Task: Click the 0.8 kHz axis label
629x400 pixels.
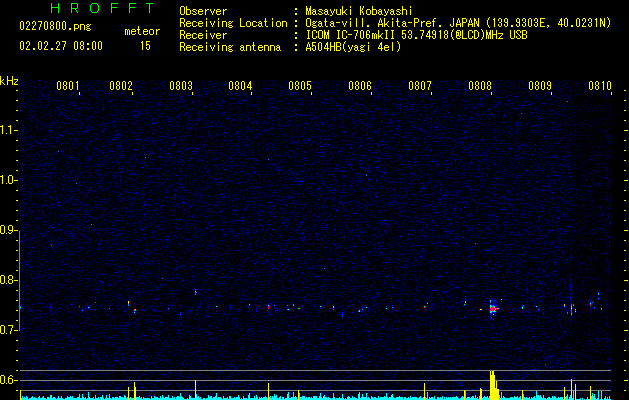Action: (9, 280)
